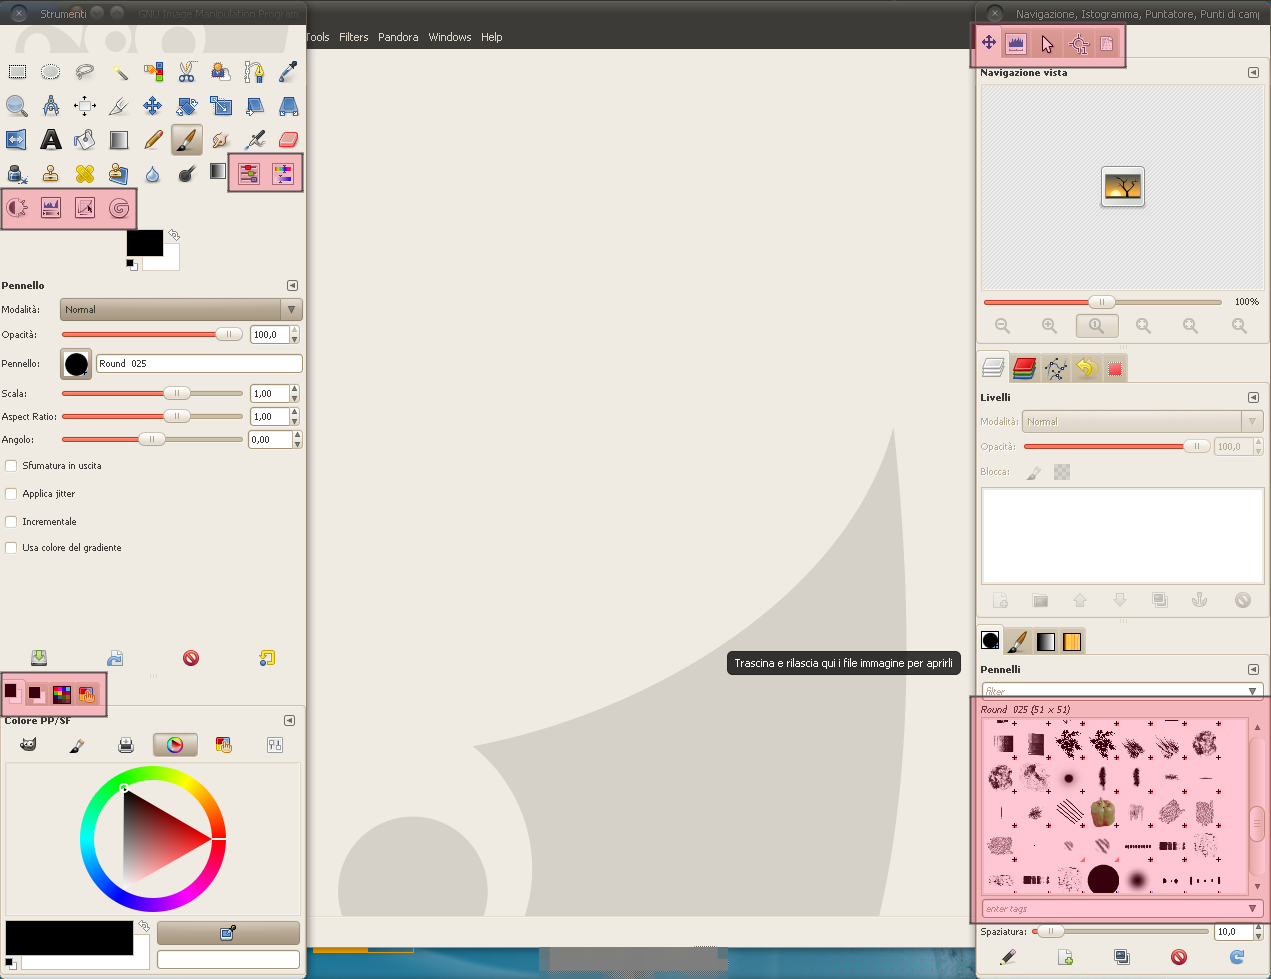This screenshot has width=1271, height=979.
Task: Select the Eraser tool
Action: 287,139
